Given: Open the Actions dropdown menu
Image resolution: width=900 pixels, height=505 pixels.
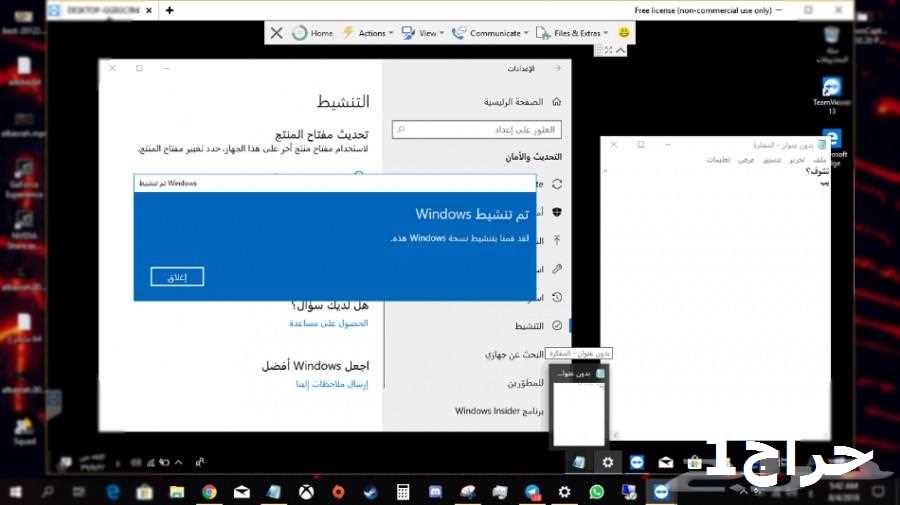Looking at the screenshot, I should point(368,33).
